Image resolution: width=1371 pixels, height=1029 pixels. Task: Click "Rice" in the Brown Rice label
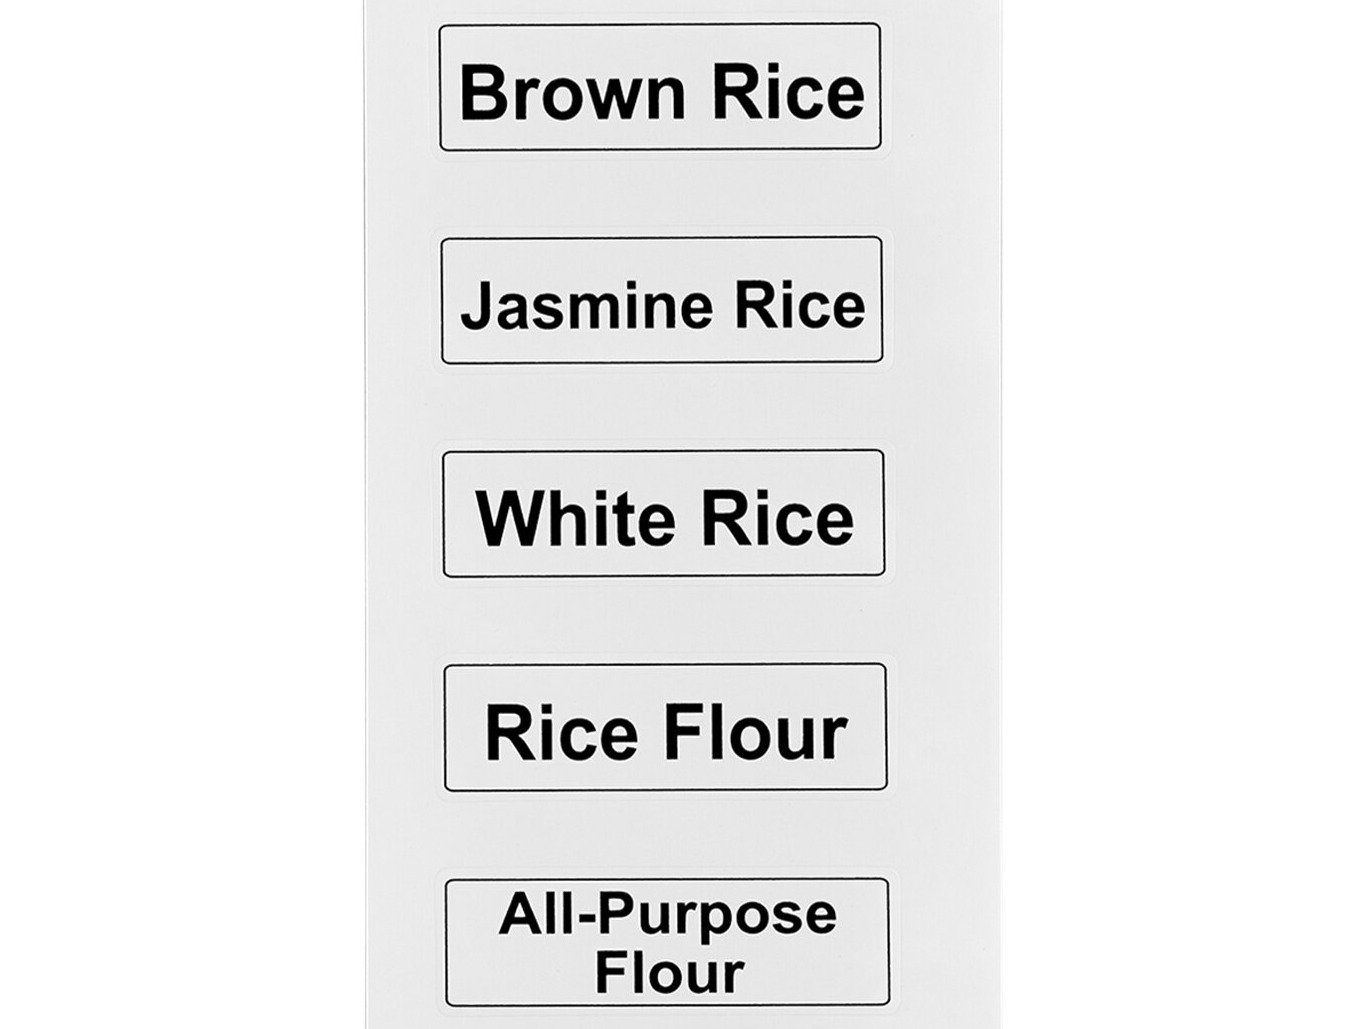point(787,92)
